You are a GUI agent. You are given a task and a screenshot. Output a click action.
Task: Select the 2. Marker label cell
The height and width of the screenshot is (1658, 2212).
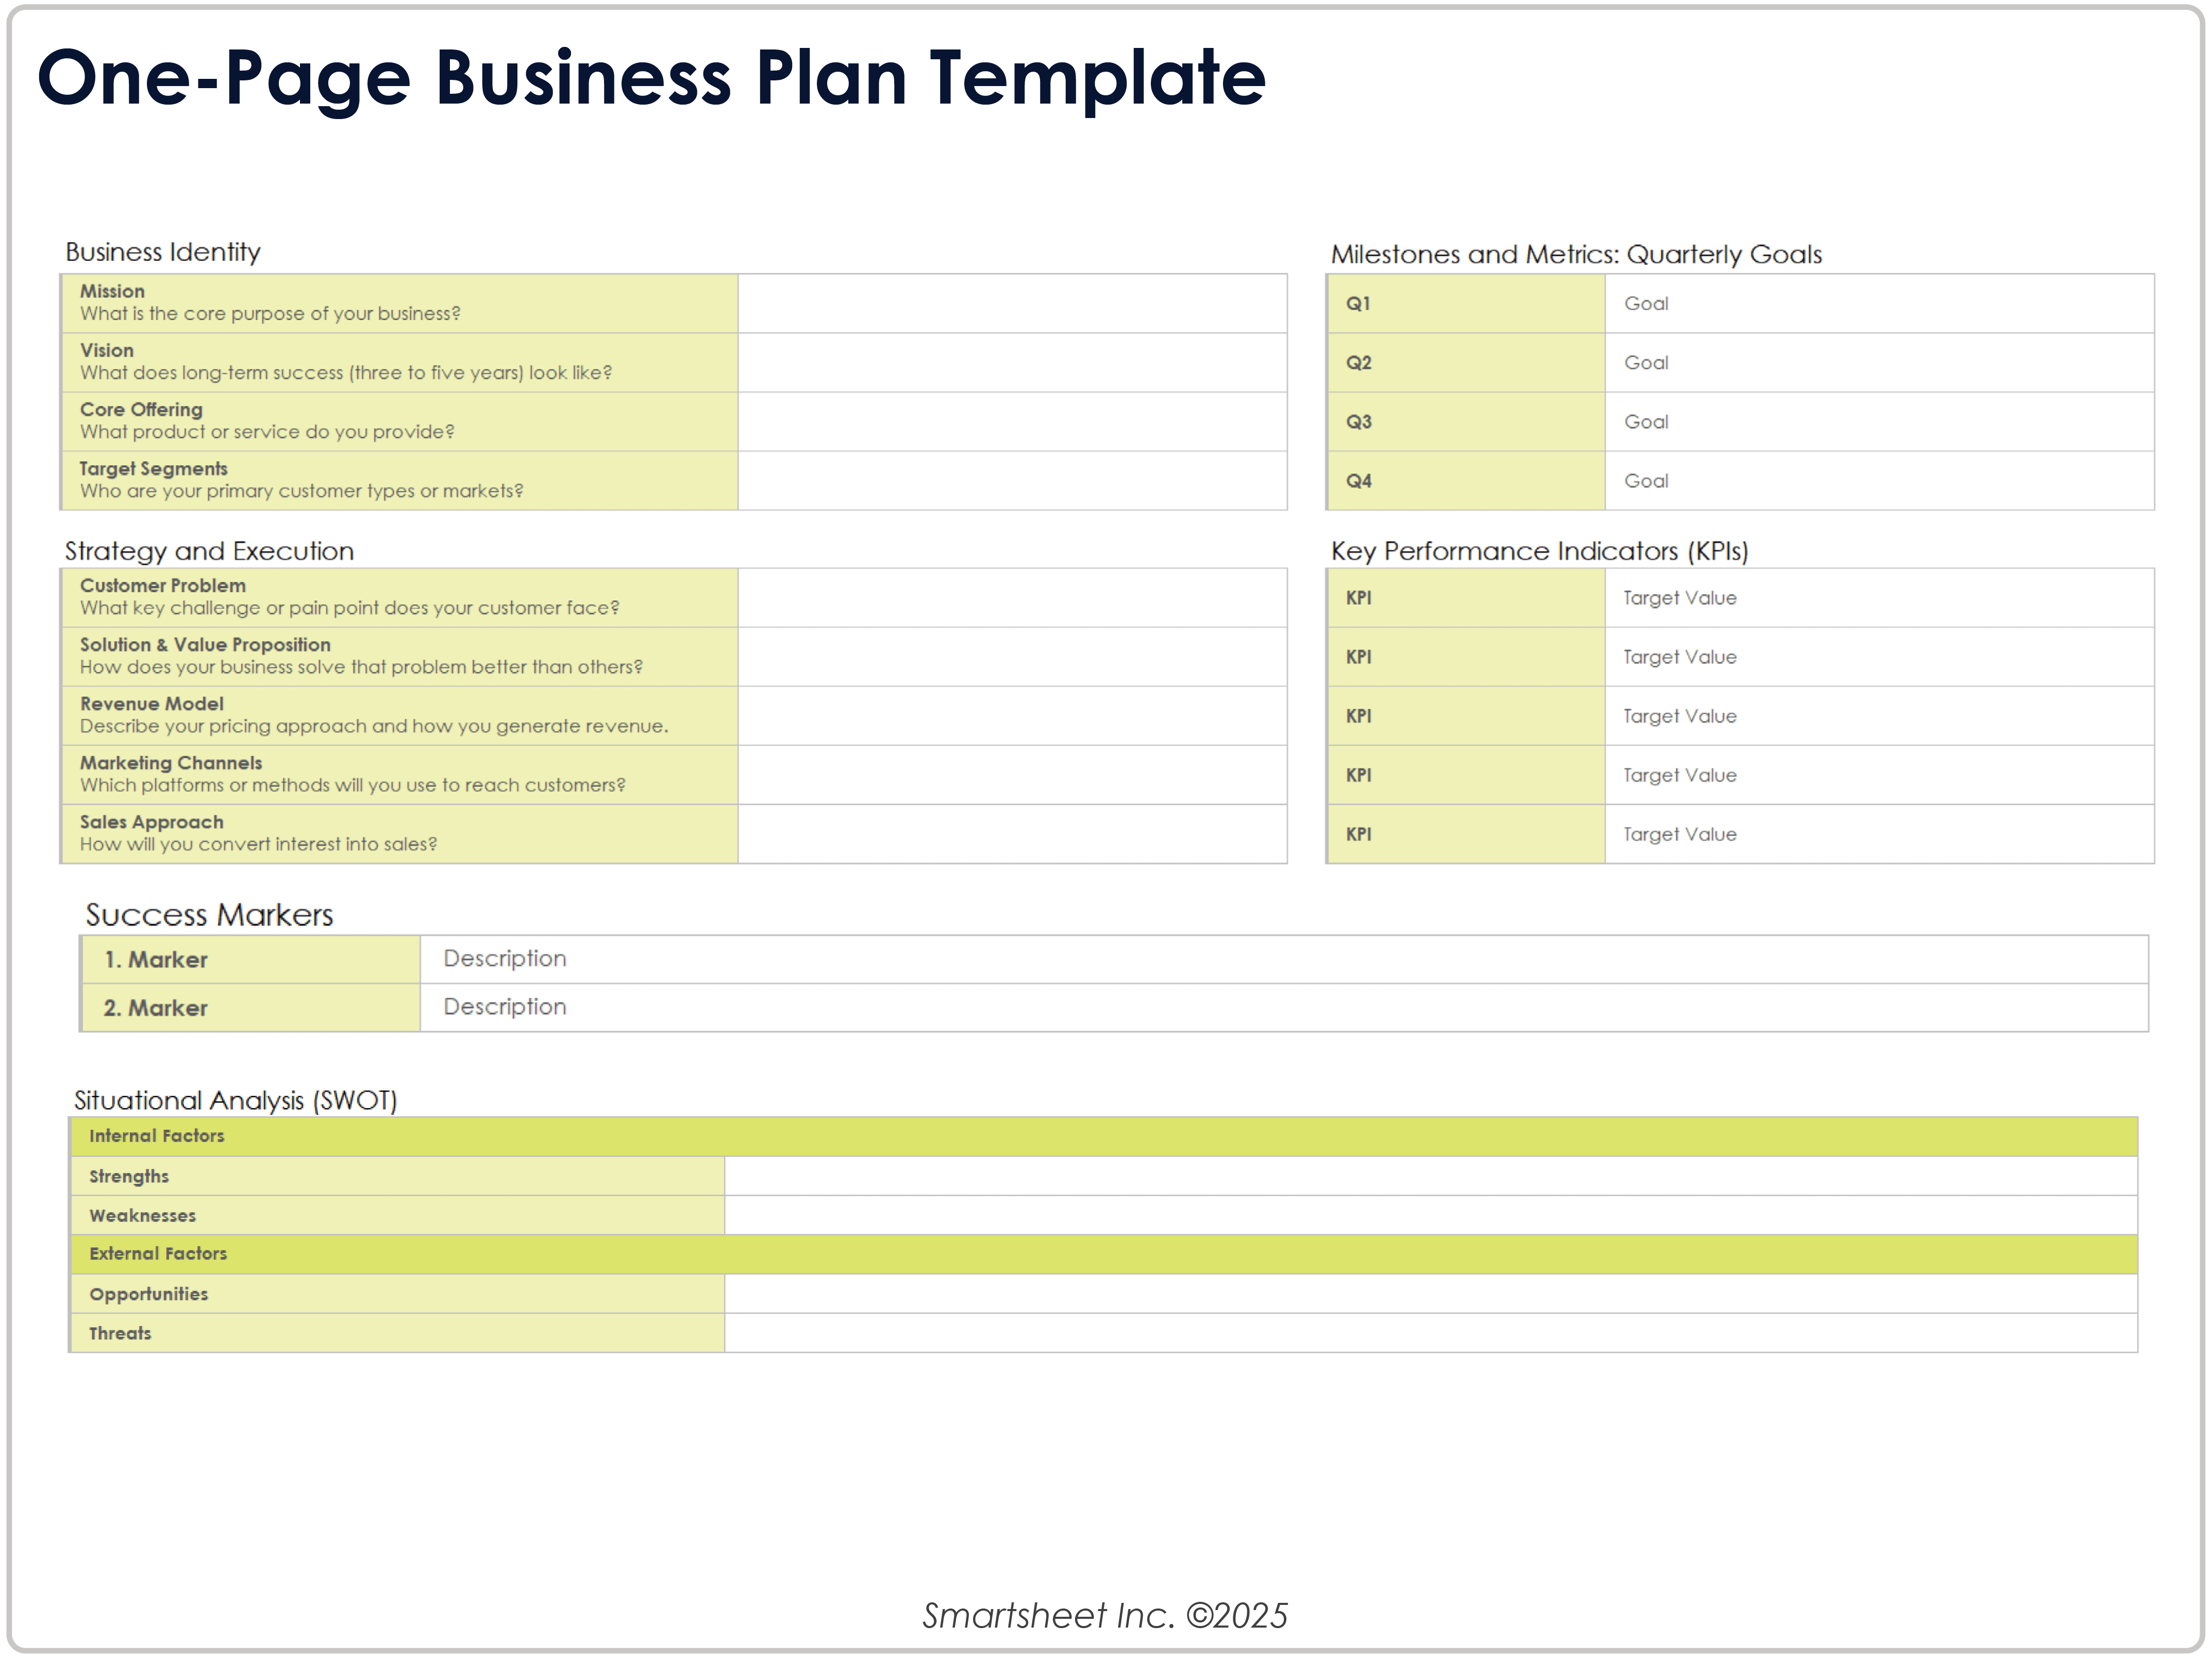coord(250,1007)
